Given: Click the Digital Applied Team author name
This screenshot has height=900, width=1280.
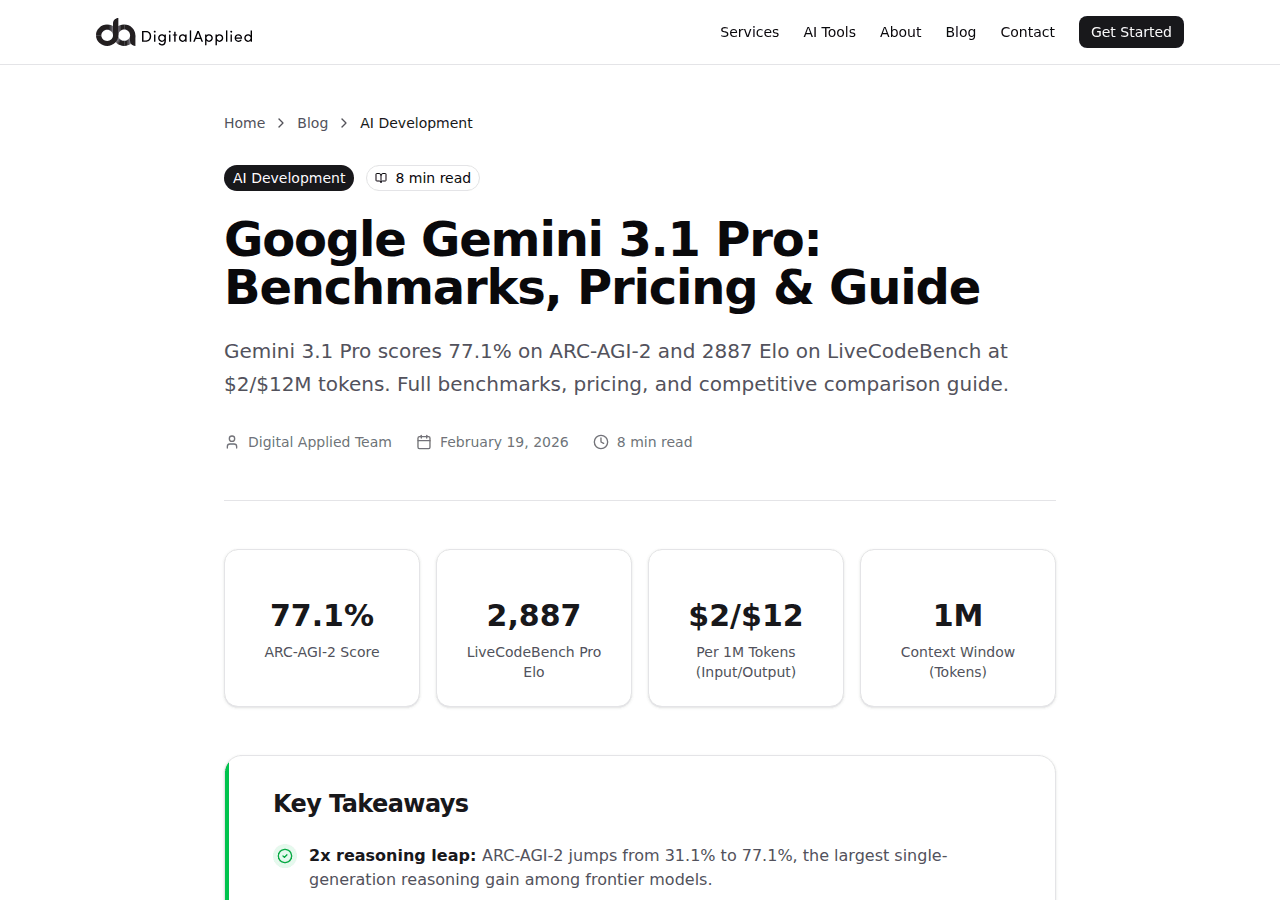Looking at the screenshot, I should [320, 441].
